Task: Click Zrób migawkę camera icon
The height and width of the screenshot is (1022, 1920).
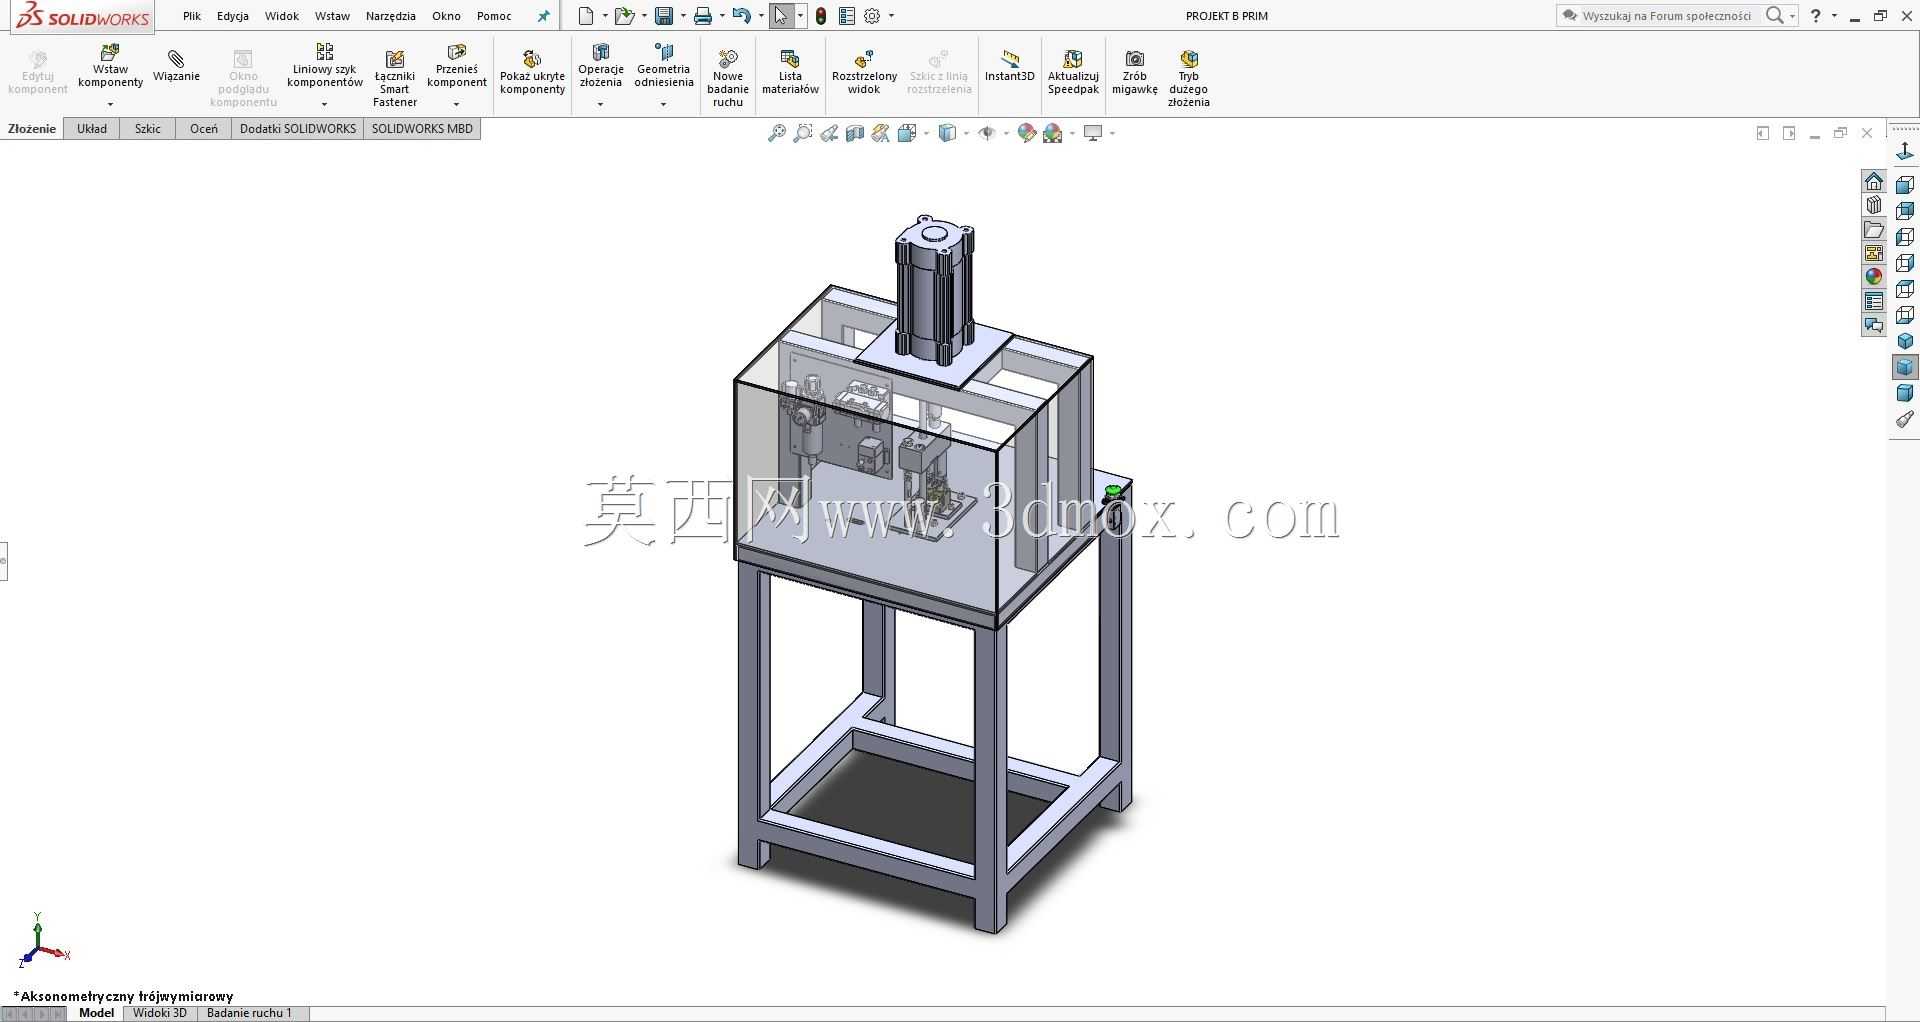Action: pyautogui.click(x=1134, y=73)
